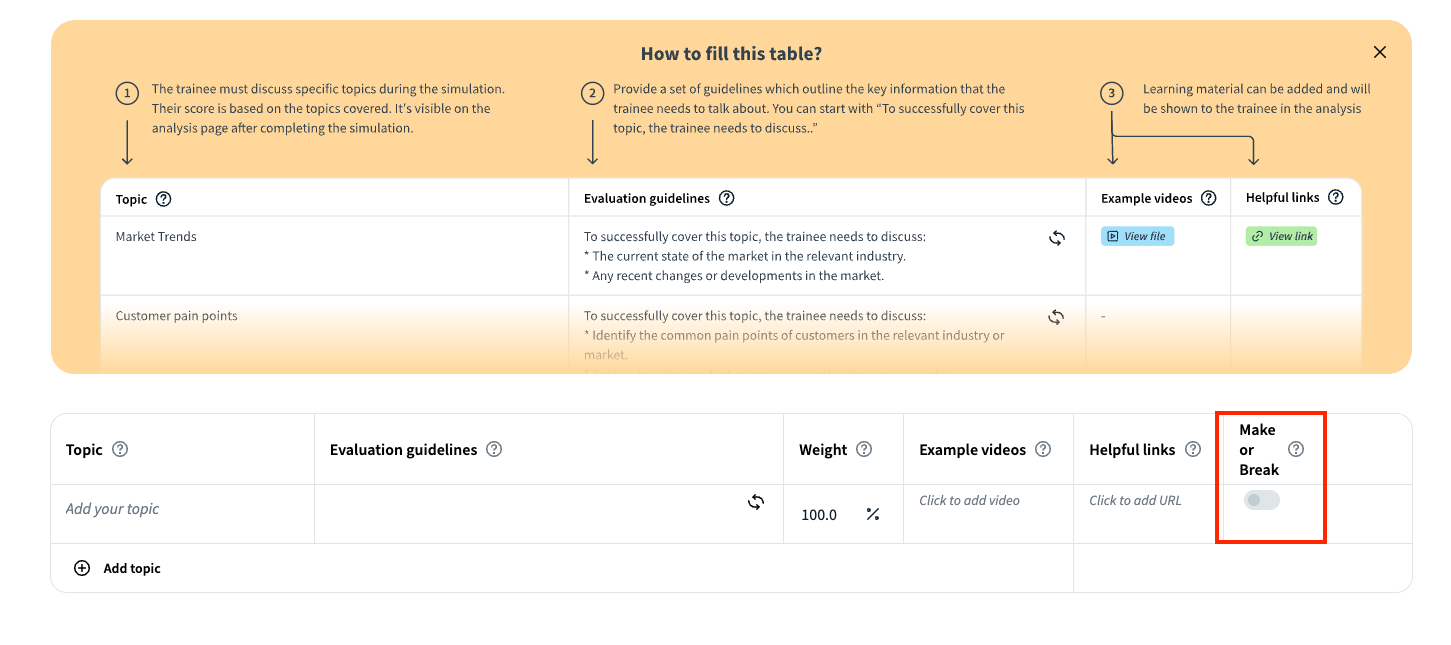The width and height of the screenshot is (1451, 645).
Task: Edit the 100.0 weight percentage value
Action: pos(819,515)
